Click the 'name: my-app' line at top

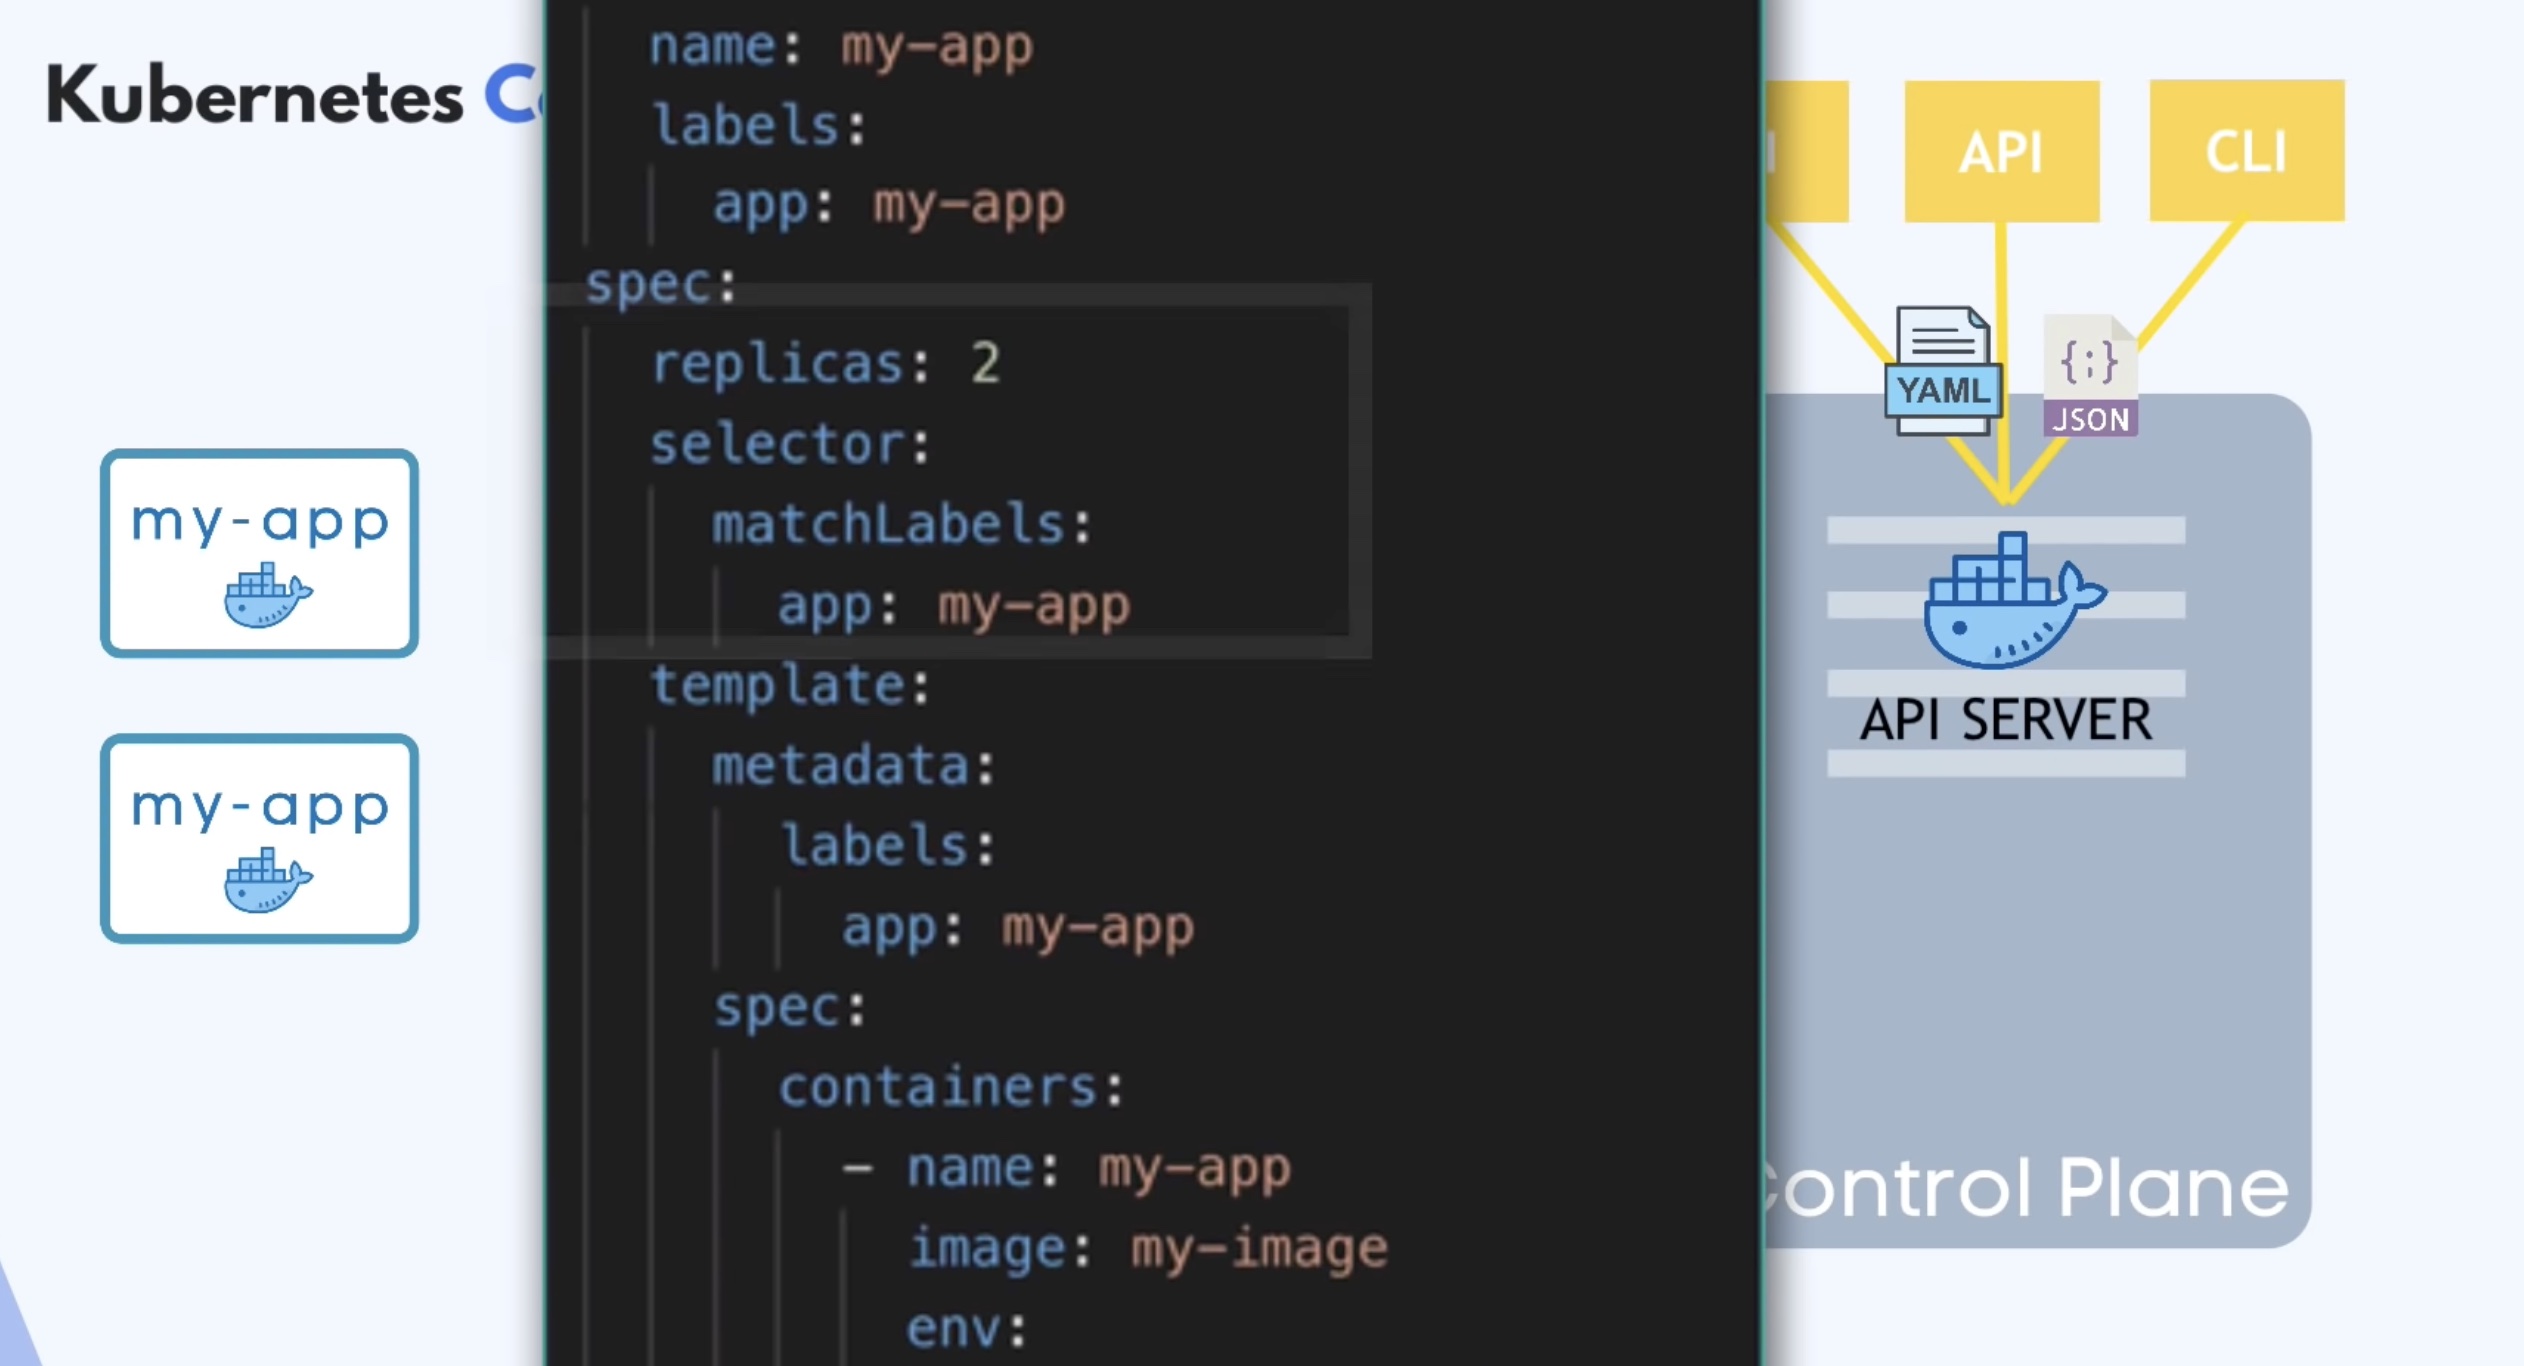841,47
